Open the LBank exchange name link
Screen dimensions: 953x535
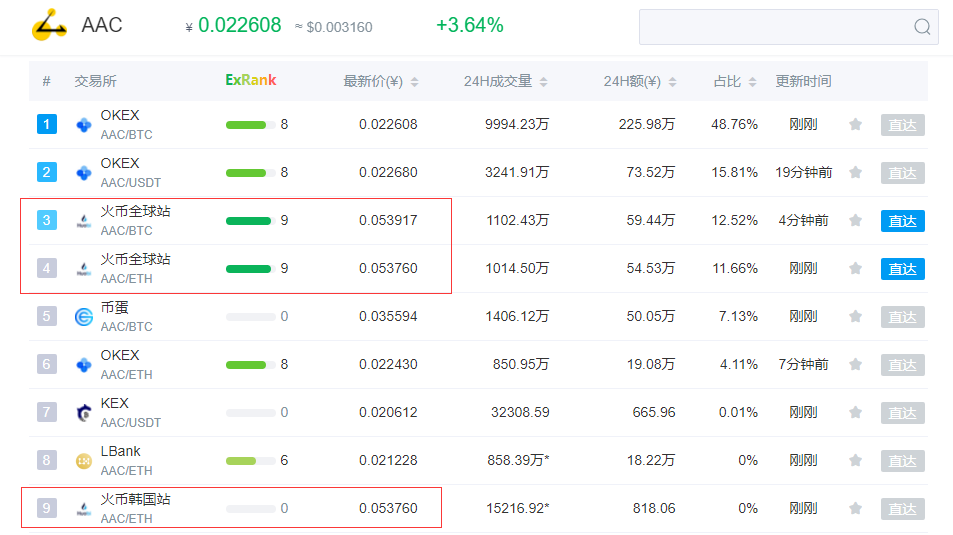click(120, 451)
